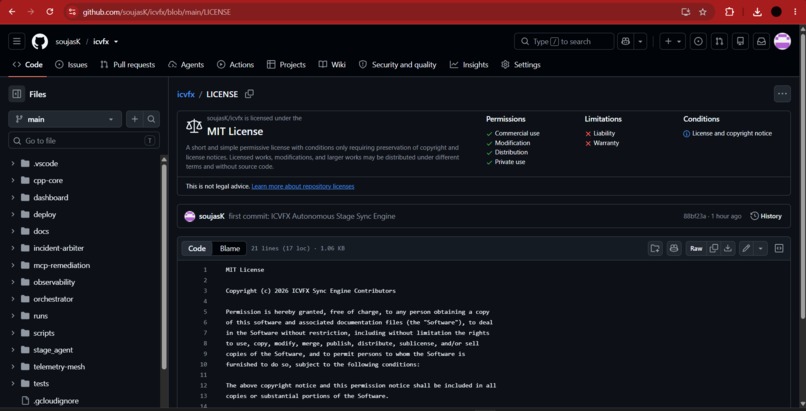Open the symbols panel
The image size is (806, 411).
pyautogui.click(x=779, y=249)
